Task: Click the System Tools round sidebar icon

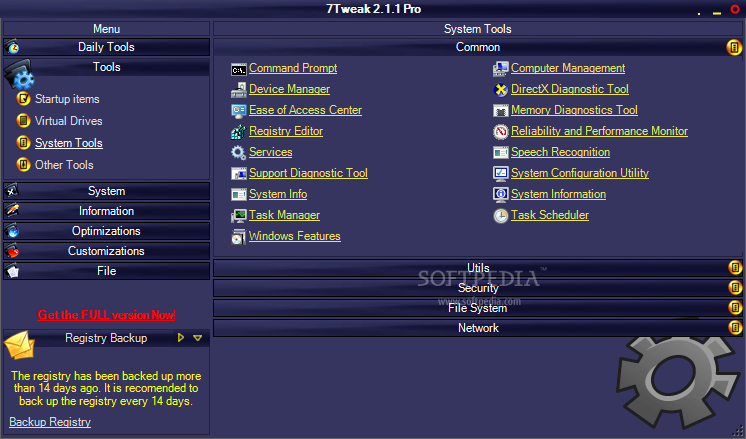Action: [23, 142]
